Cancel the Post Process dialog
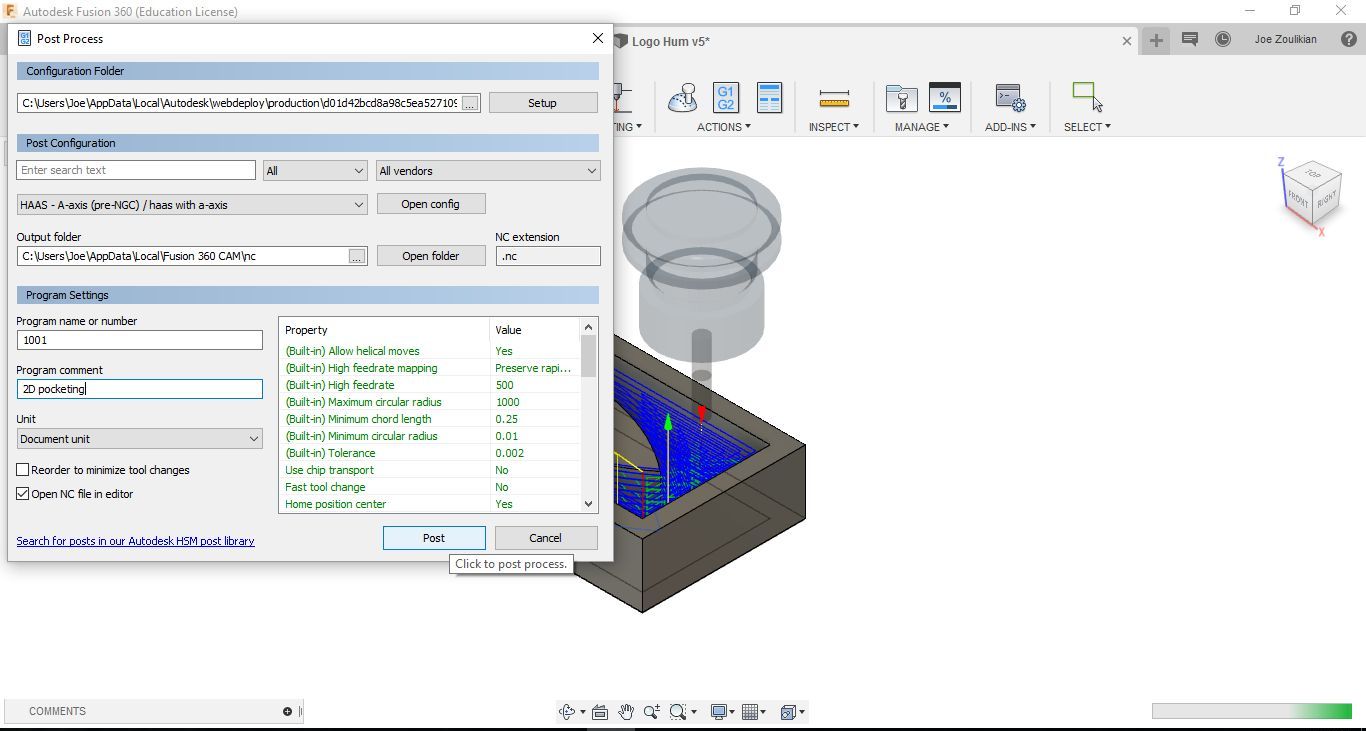Image resolution: width=1366 pixels, height=731 pixels. coord(545,538)
